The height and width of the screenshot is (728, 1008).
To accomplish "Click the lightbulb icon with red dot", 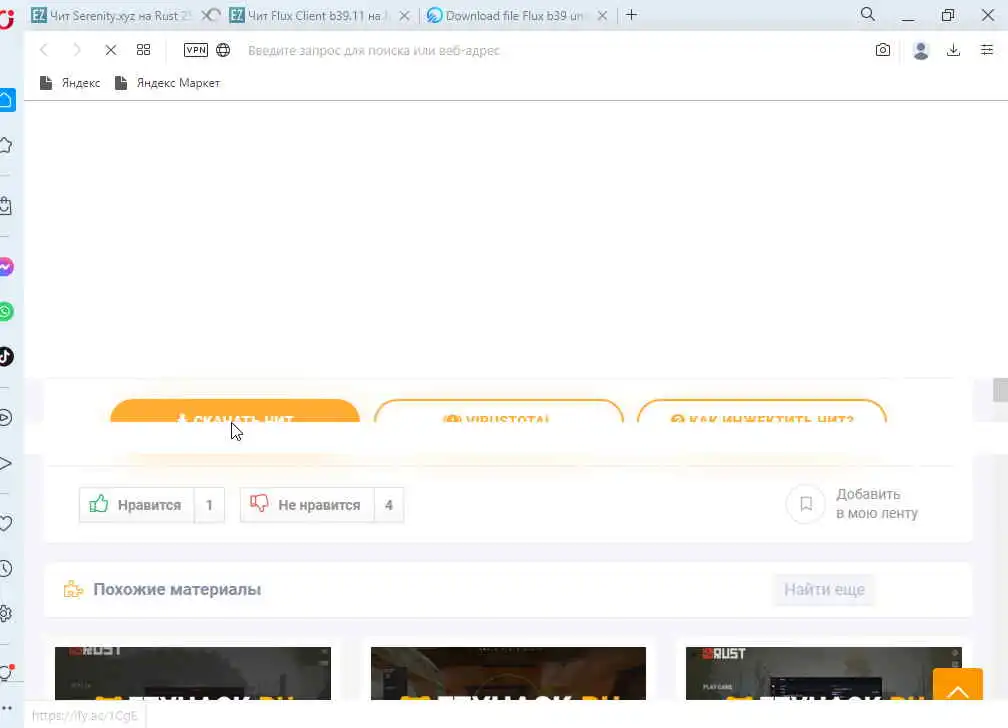I will tap(6, 673).
